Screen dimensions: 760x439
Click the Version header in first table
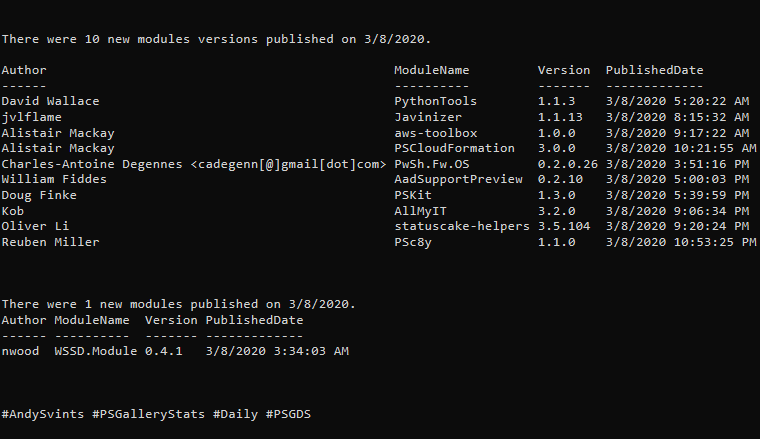[x=564, y=70]
